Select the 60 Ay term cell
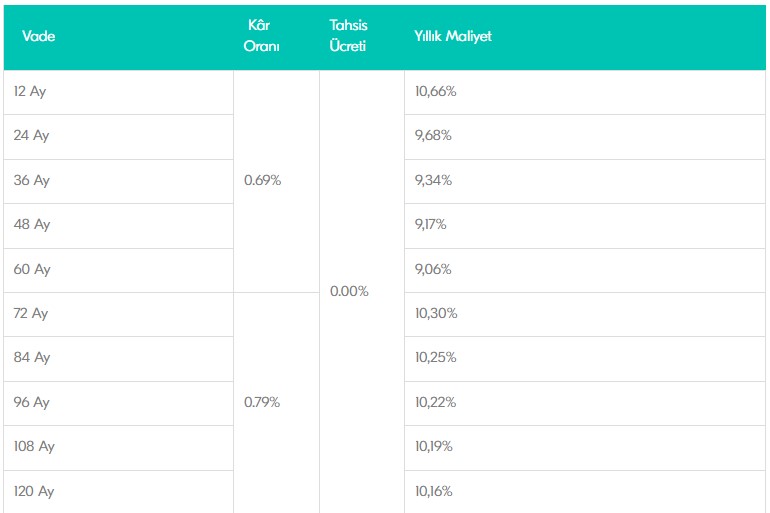This screenshot has width=770, height=513. pyautogui.click(x=118, y=270)
